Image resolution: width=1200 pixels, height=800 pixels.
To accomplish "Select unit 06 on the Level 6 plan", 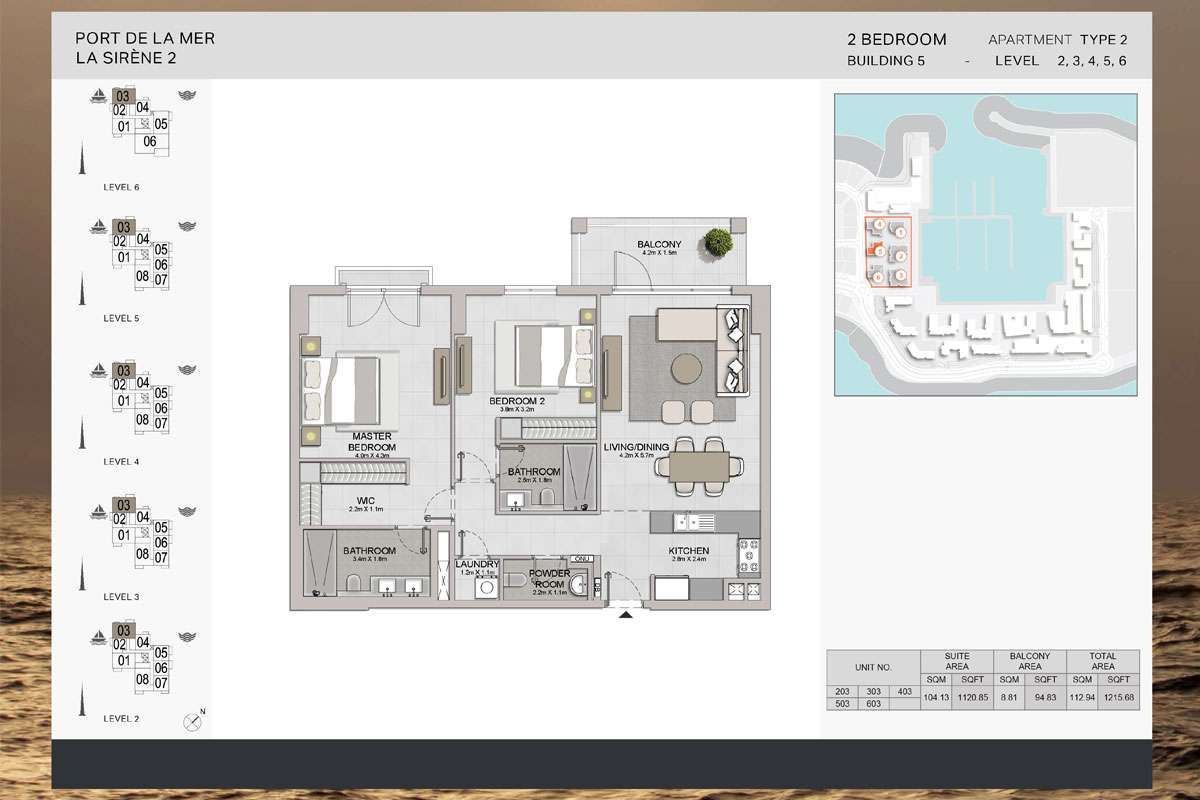I will (150, 141).
